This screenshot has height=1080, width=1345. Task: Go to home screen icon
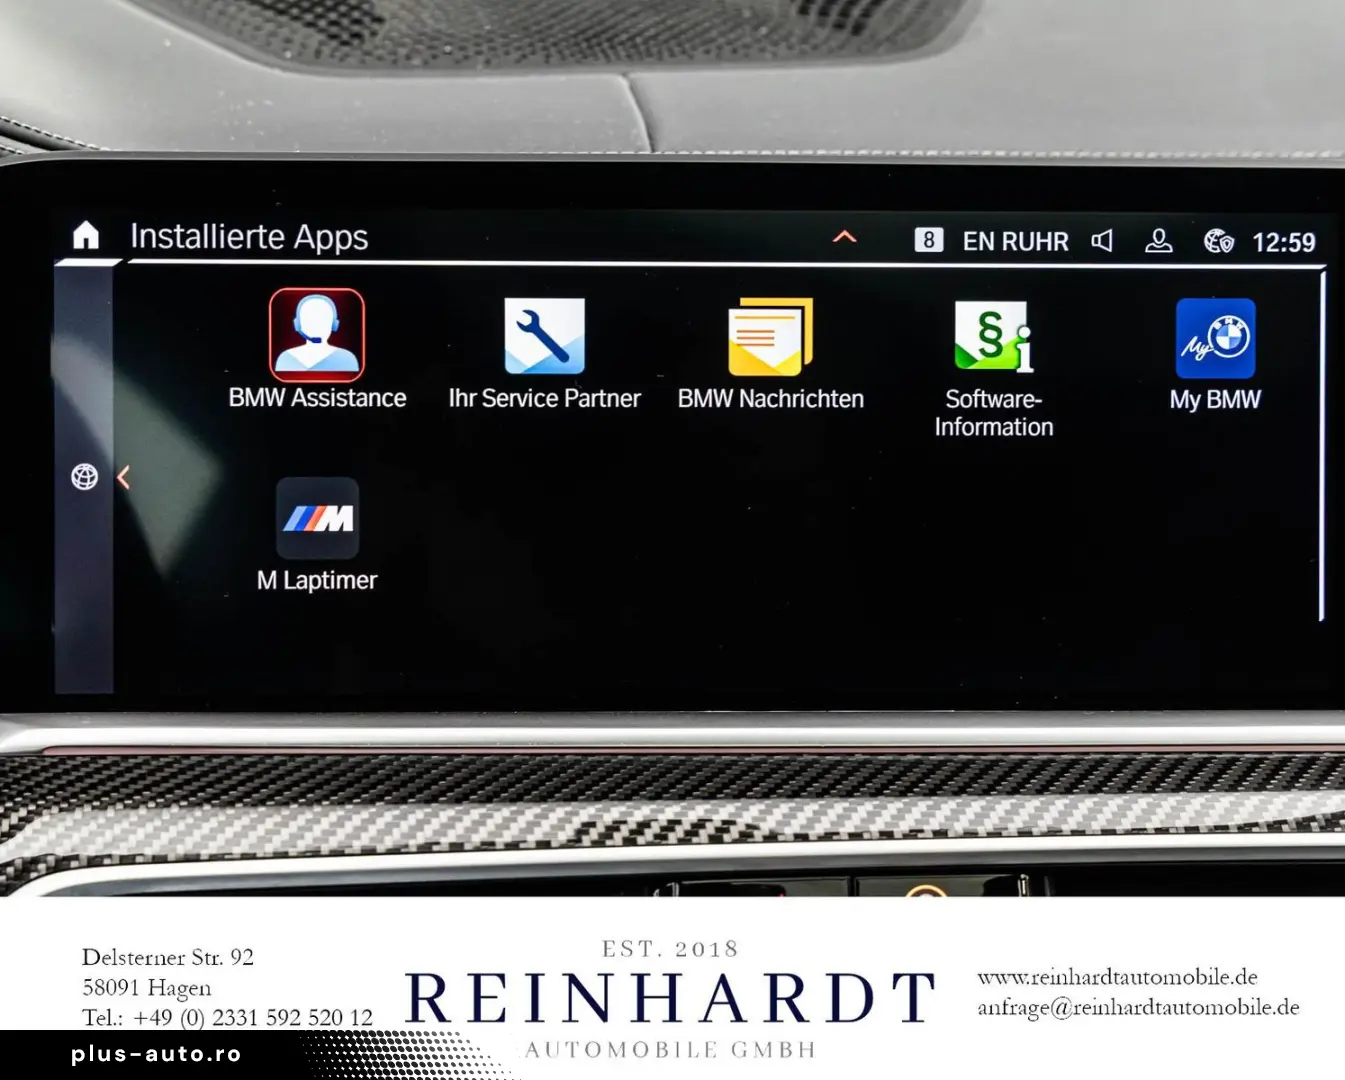click(x=86, y=235)
